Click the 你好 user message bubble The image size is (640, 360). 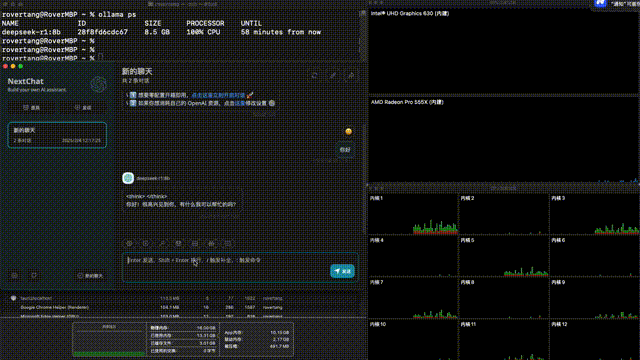coord(345,150)
